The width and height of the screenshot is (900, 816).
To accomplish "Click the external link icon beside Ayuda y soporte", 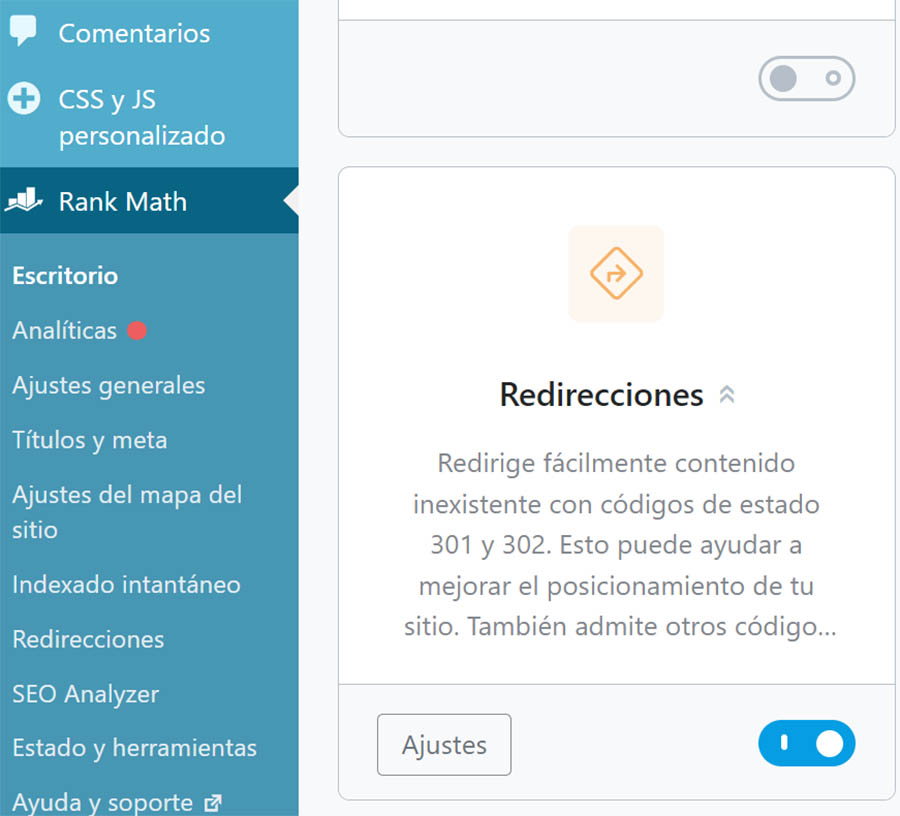I will [x=213, y=802].
